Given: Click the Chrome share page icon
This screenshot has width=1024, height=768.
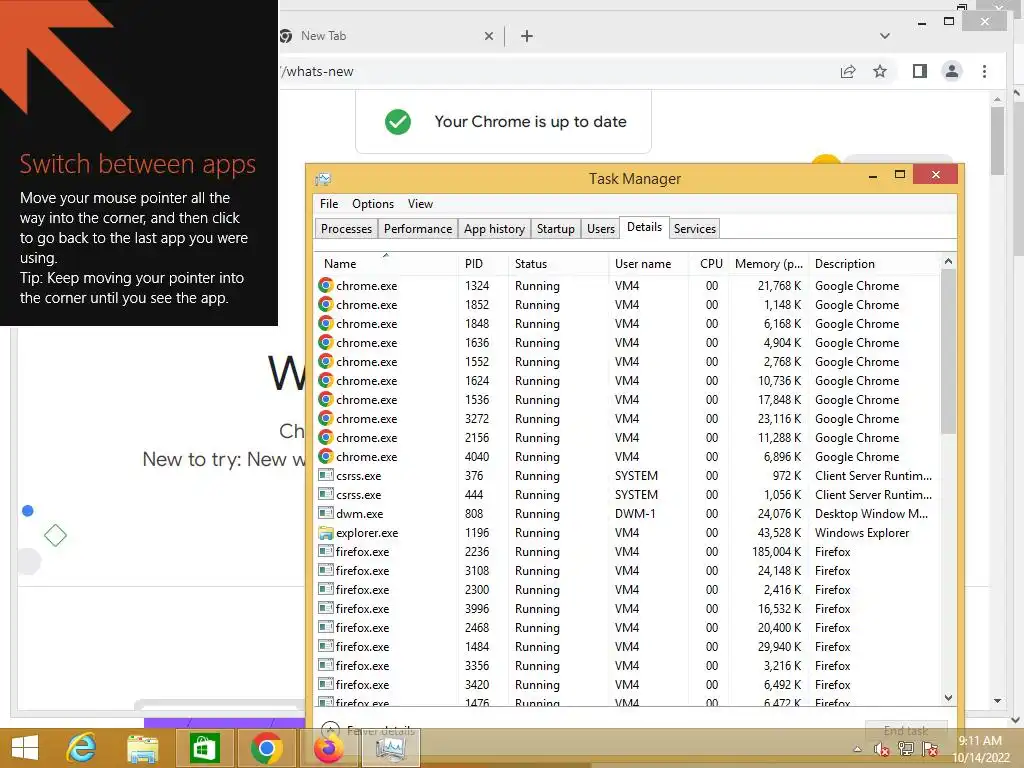Looking at the screenshot, I should [x=848, y=71].
